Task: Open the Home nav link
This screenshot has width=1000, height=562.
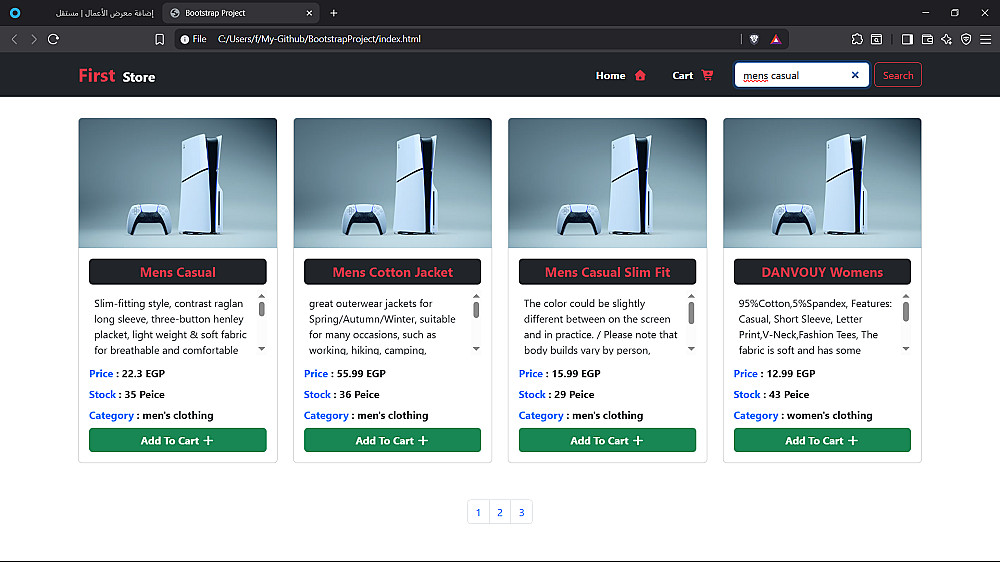Action: pyautogui.click(x=610, y=75)
